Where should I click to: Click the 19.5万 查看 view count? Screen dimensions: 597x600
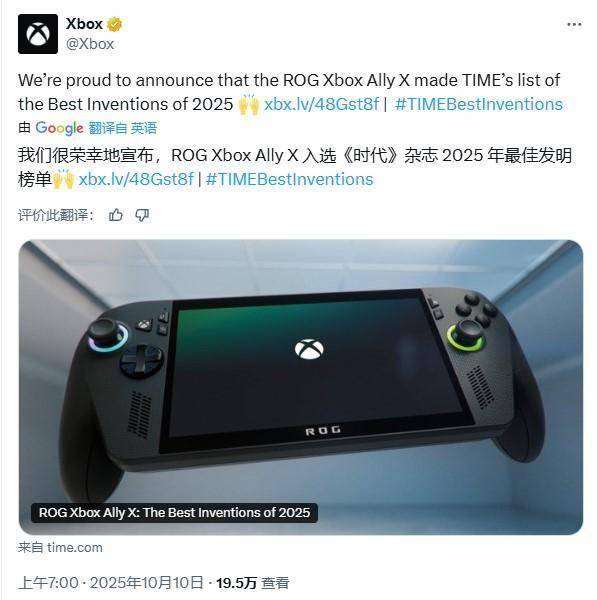pyautogui.click(x=253, y=583)
